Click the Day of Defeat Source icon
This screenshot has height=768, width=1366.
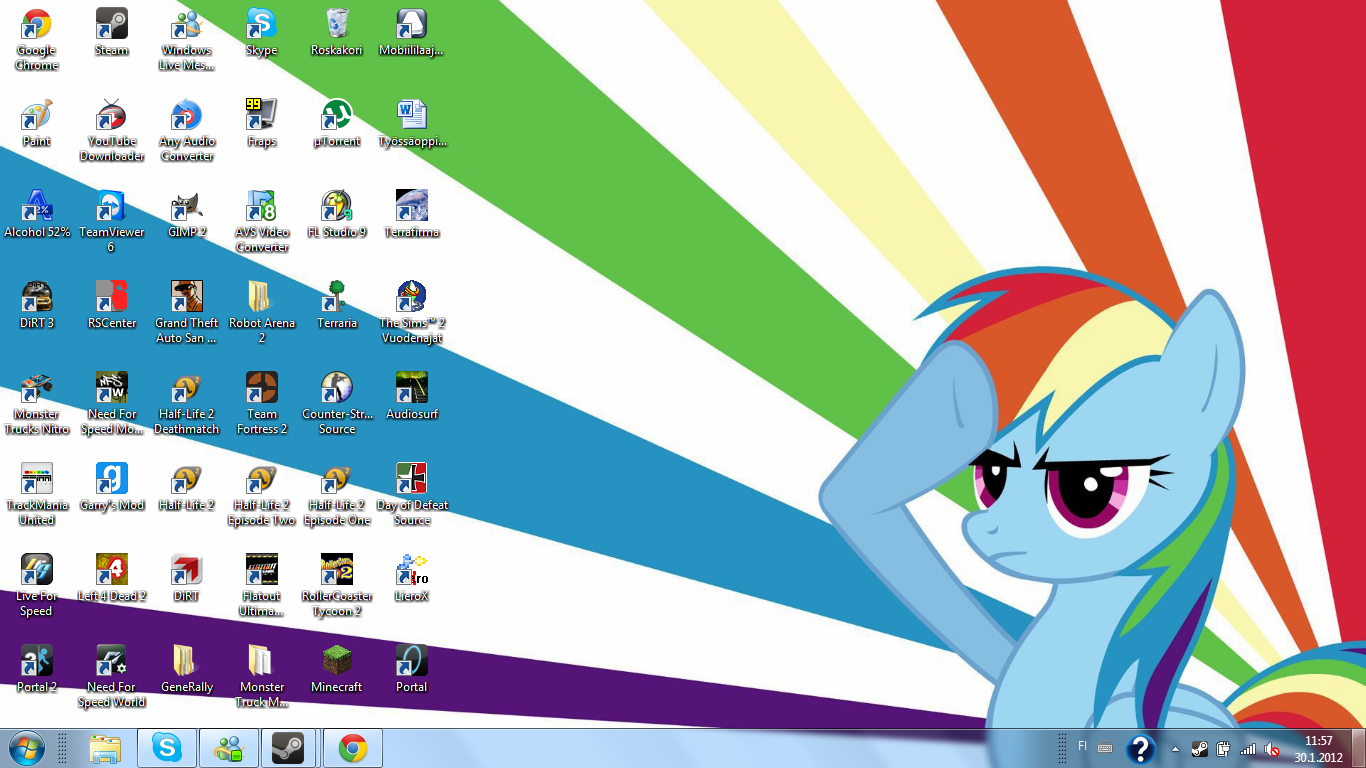pos(412,495)
